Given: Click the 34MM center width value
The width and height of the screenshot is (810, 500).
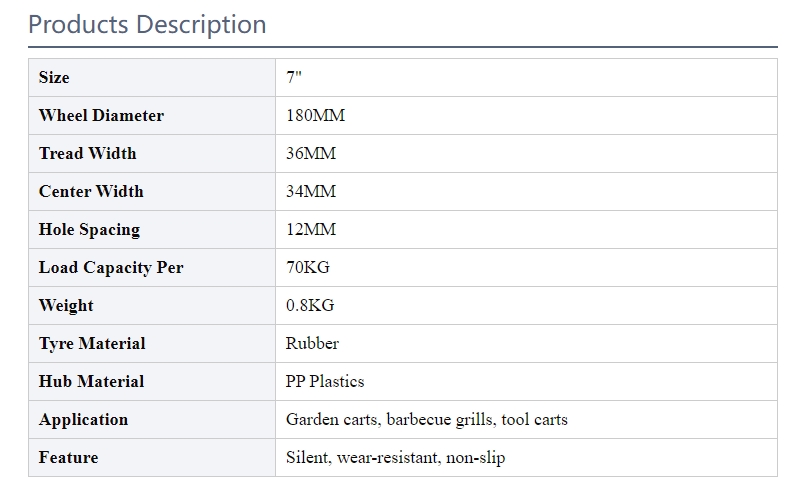Looking at the screenshot, I should (311, 192).
